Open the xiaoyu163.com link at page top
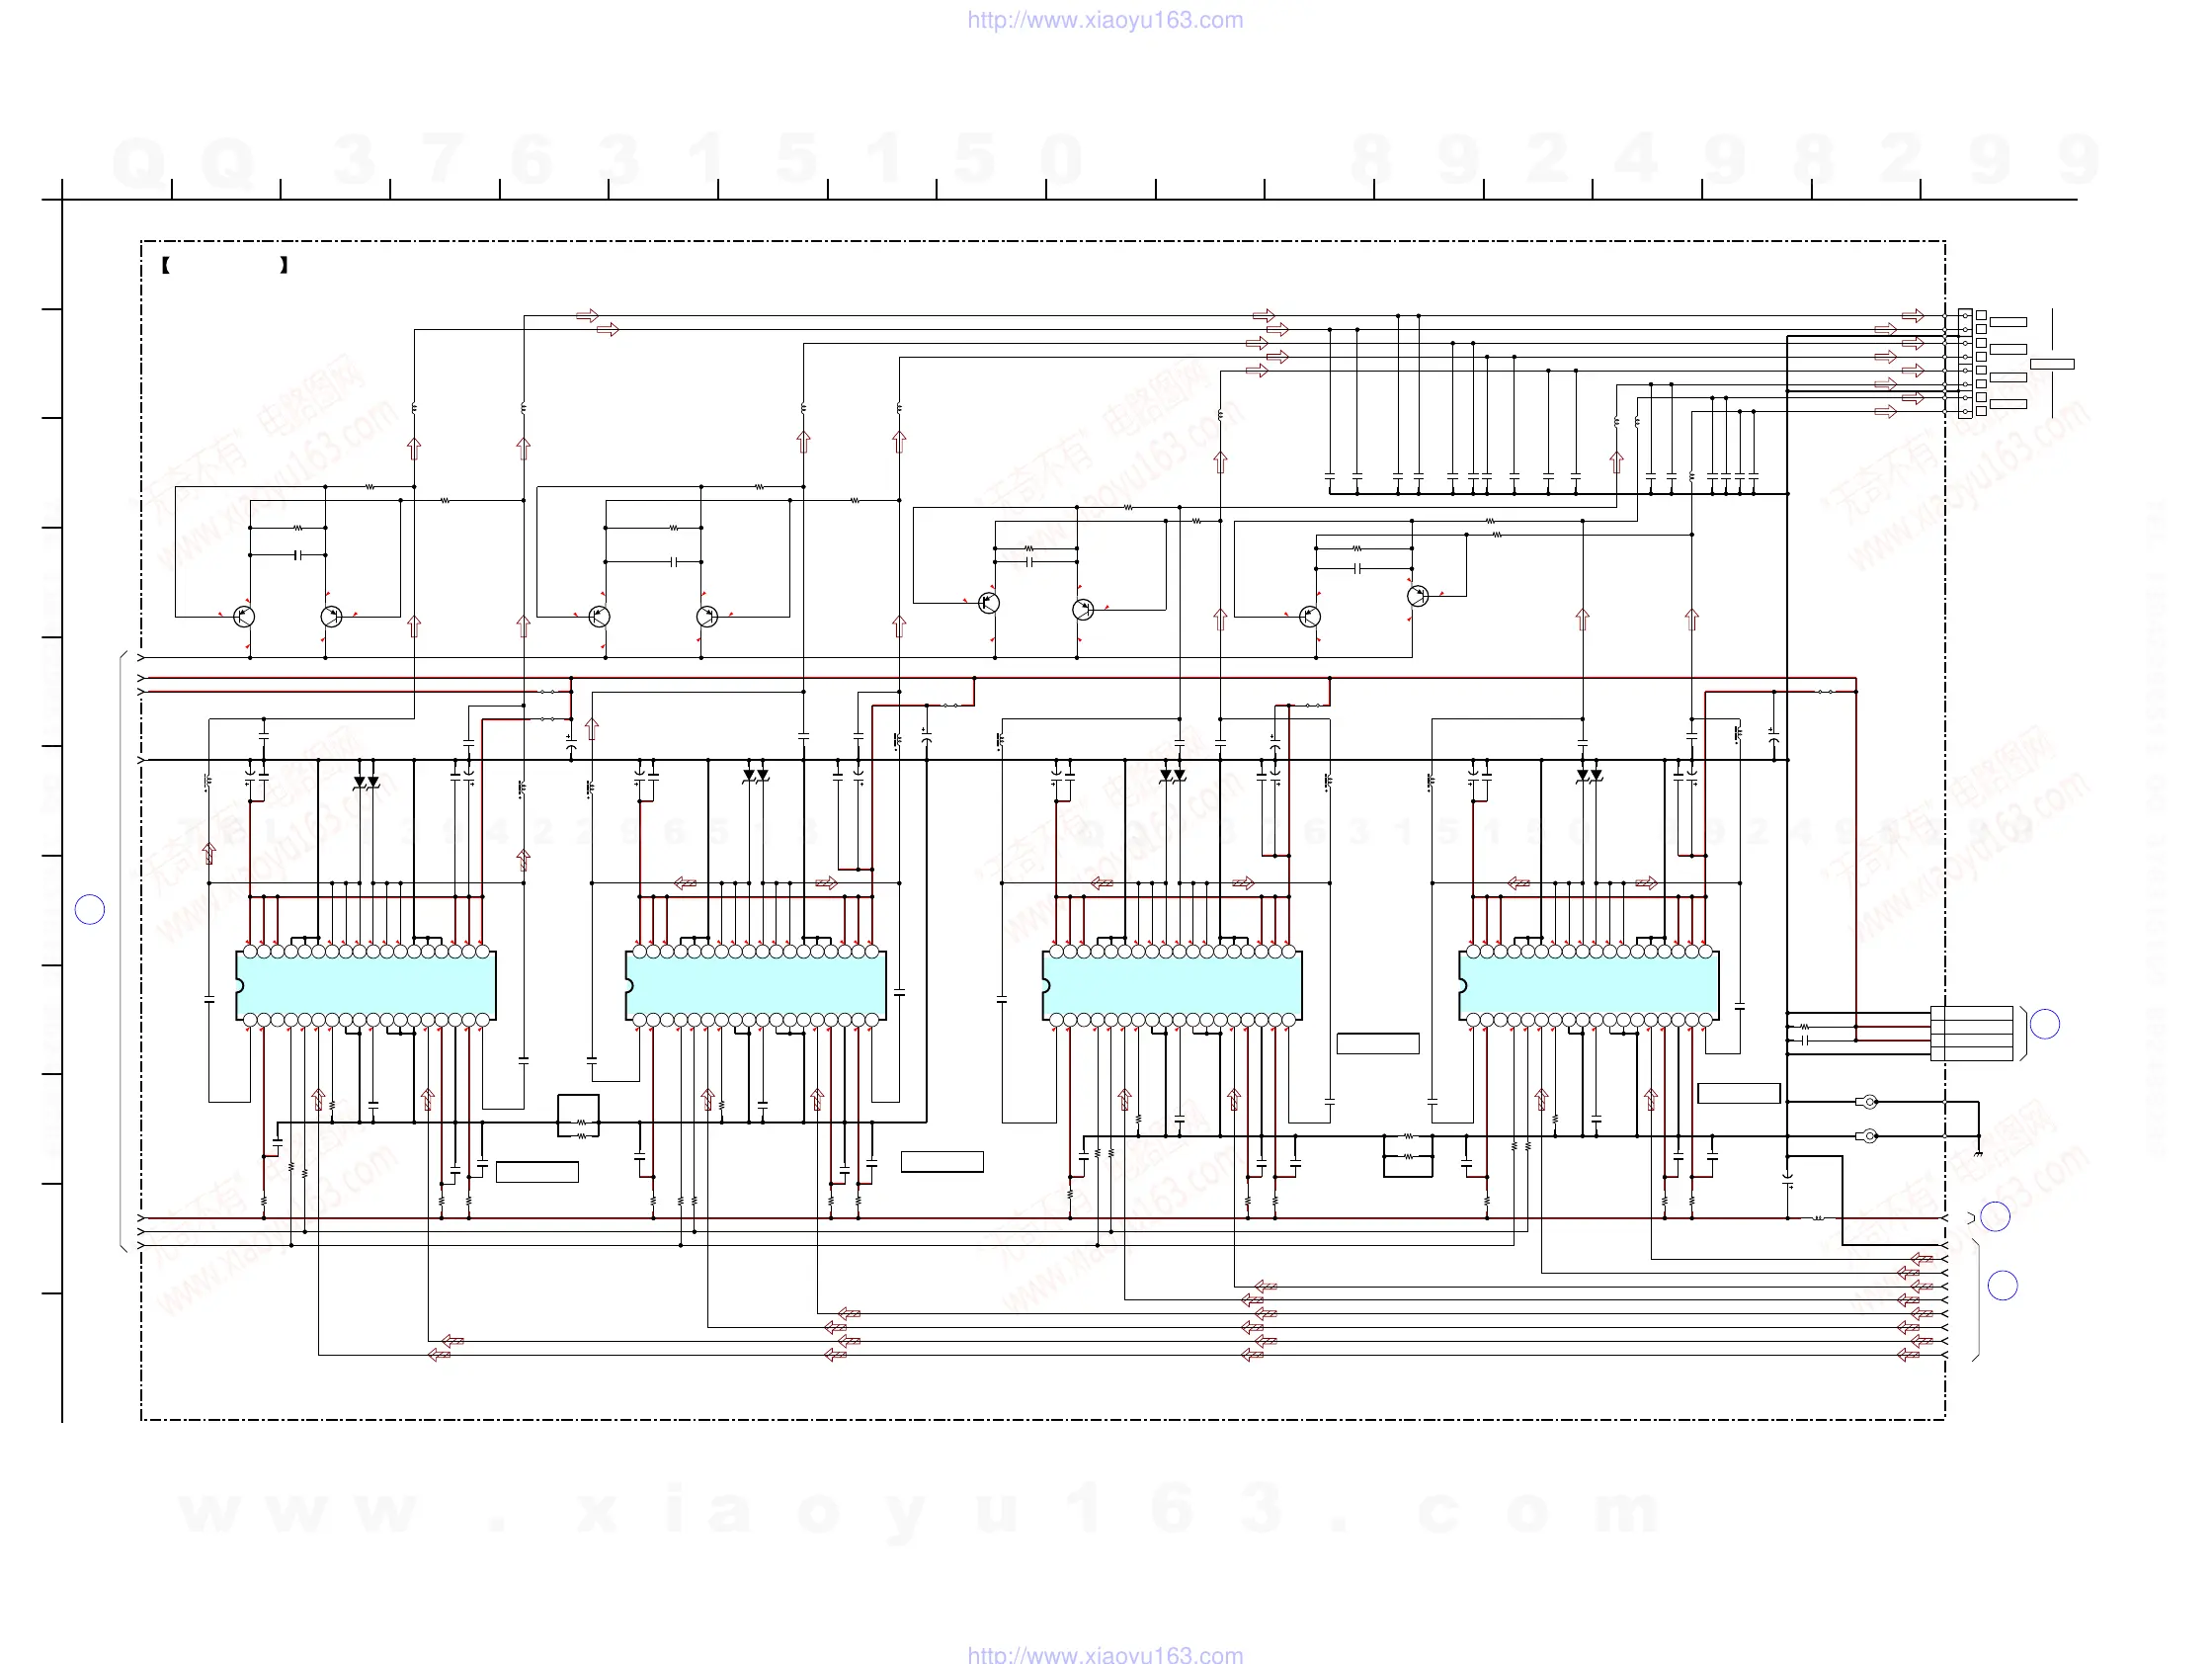This screenshot has height=1664, width=2212. 1105,20
